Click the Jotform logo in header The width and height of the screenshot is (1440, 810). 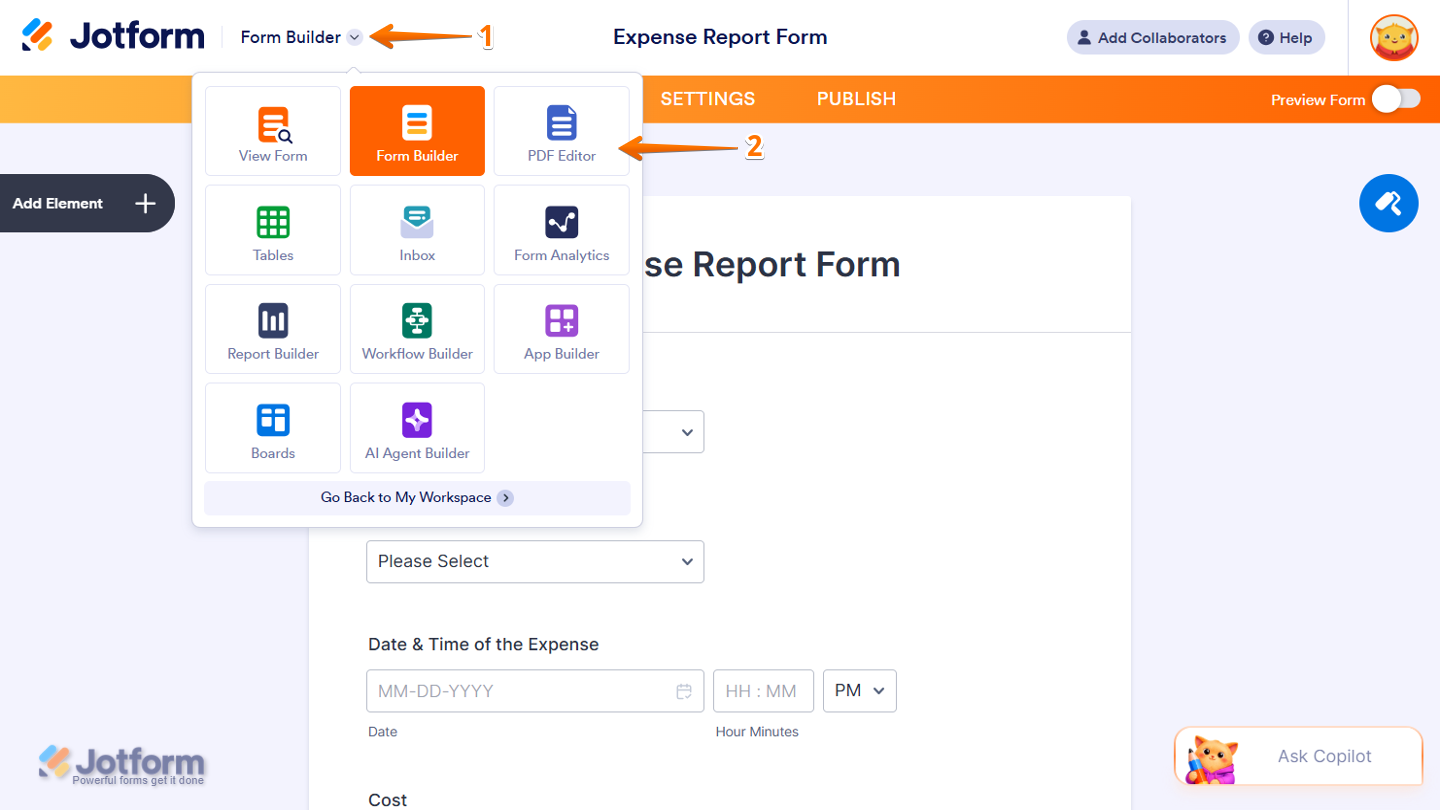(113, 37)
